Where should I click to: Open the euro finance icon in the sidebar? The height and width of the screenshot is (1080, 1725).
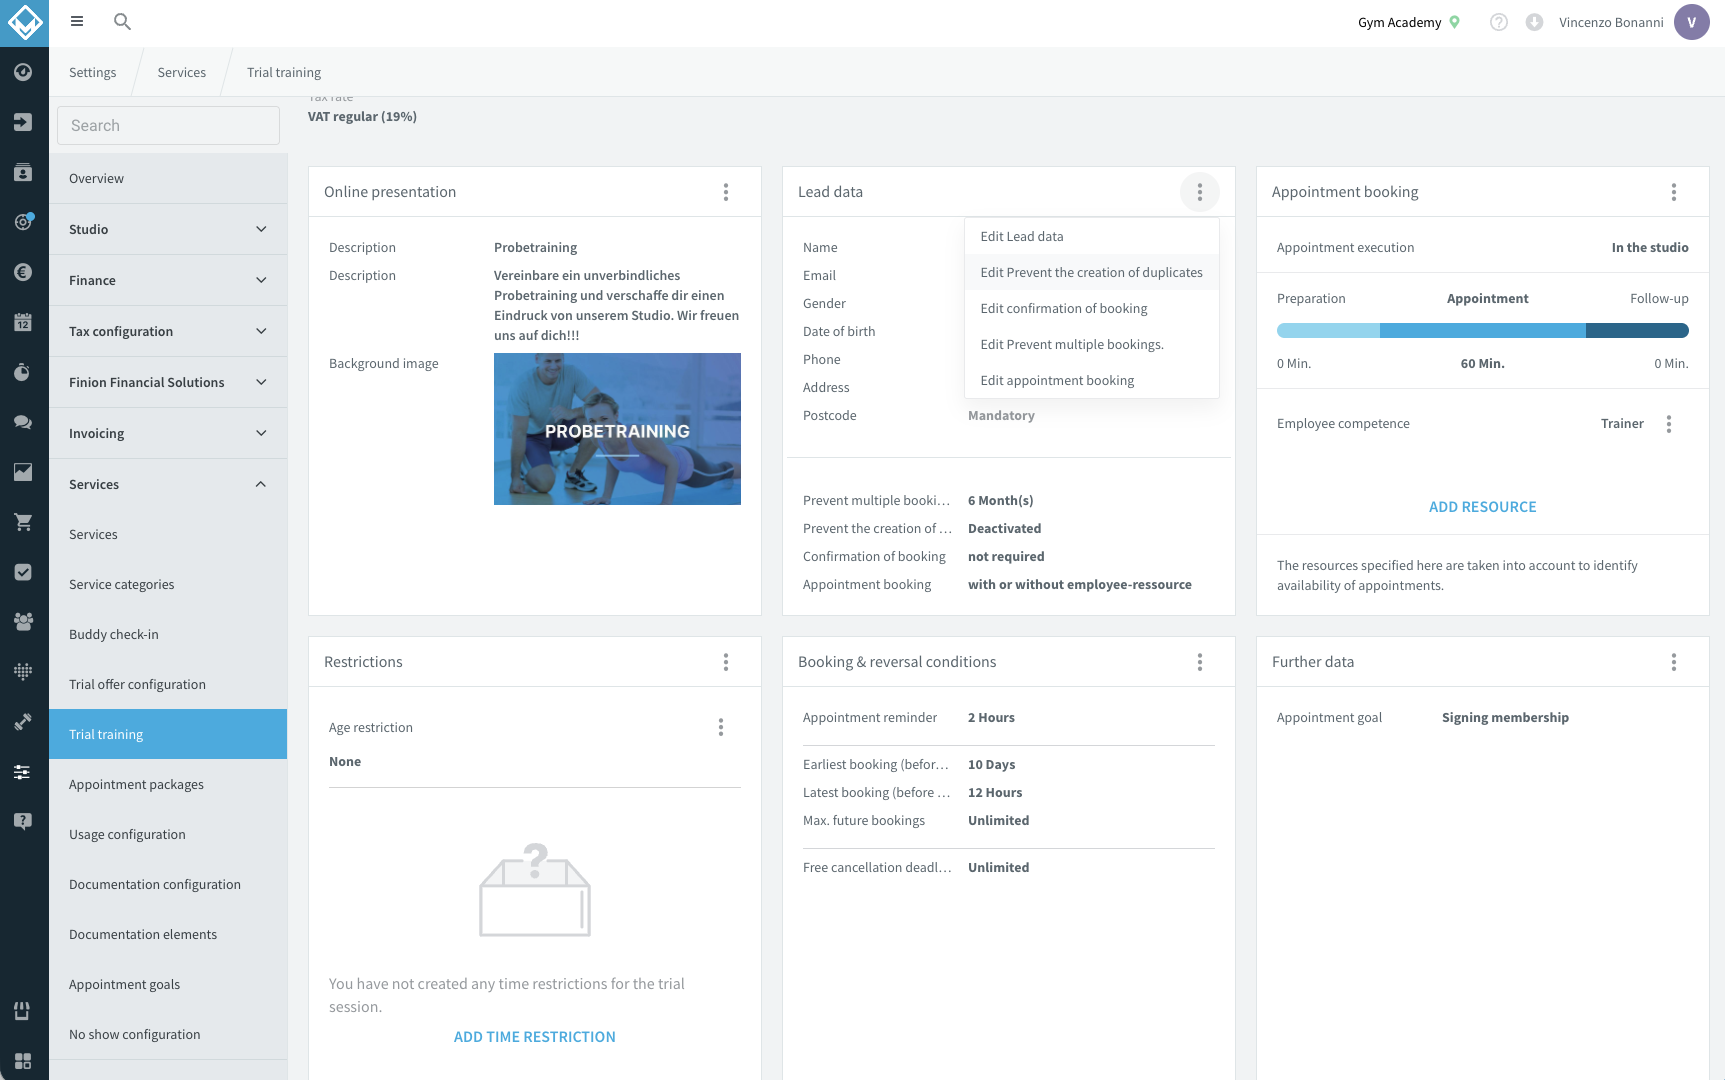23,272
